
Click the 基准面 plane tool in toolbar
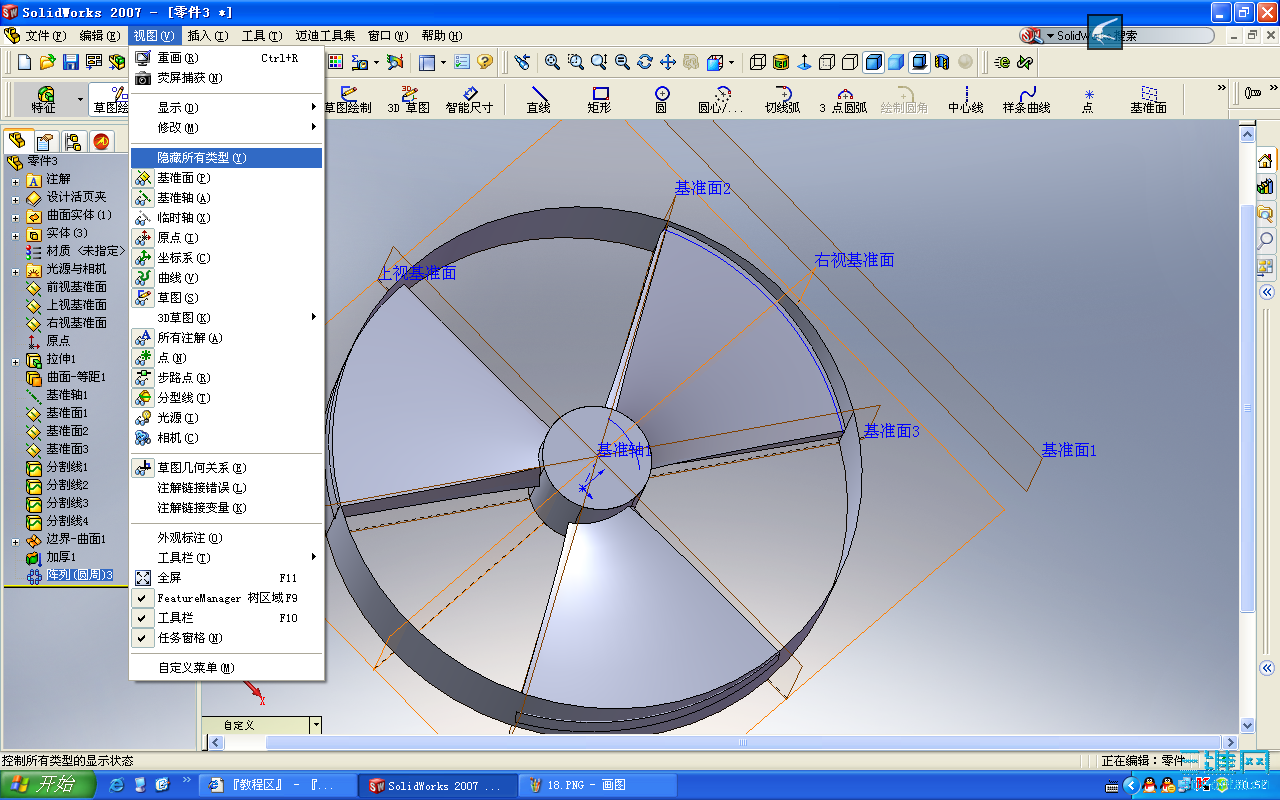[x=1149, y=99]
